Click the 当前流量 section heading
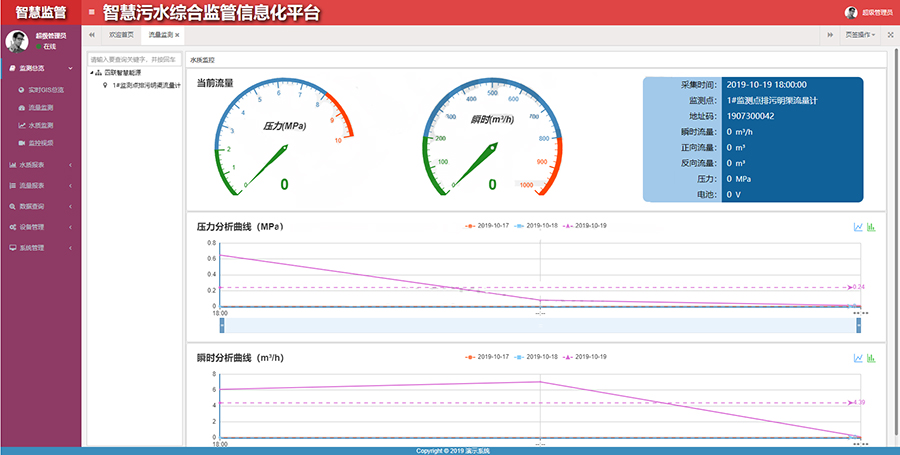The height and width of the screenshot is (455, 900). [215, 83]
